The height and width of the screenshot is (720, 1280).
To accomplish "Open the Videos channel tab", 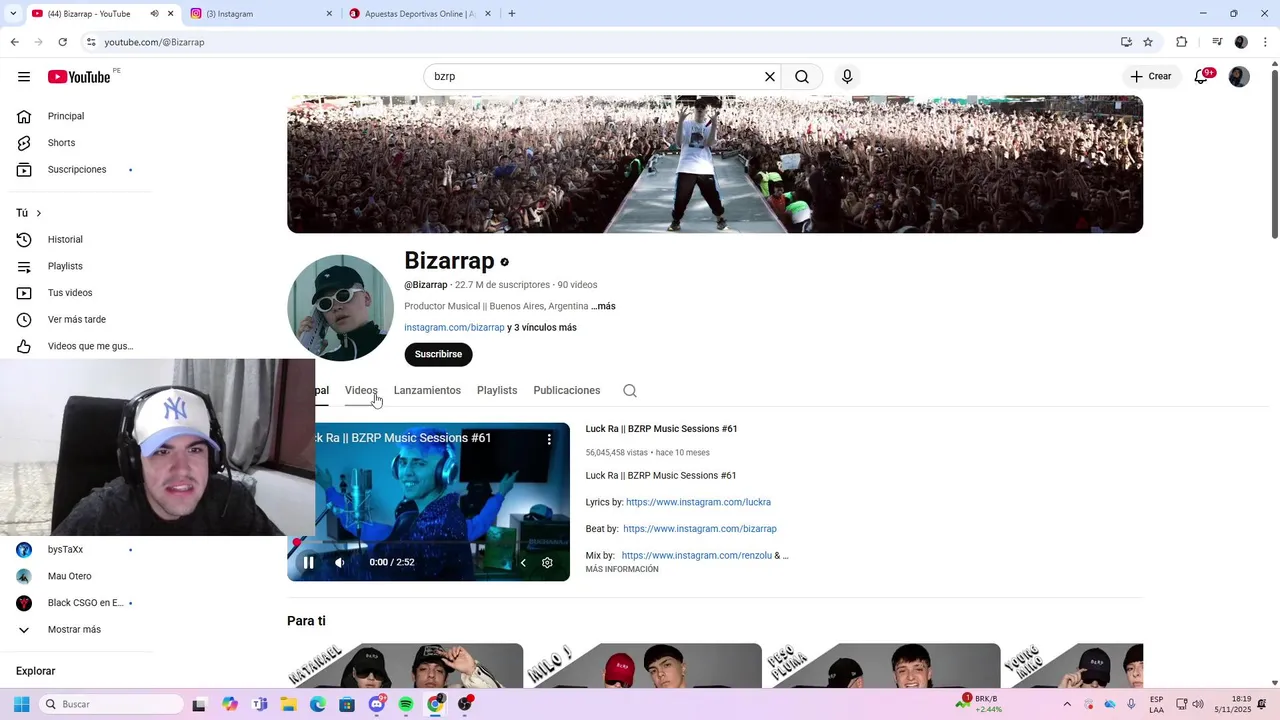I will pyautogui.click(x=361, y=391).
